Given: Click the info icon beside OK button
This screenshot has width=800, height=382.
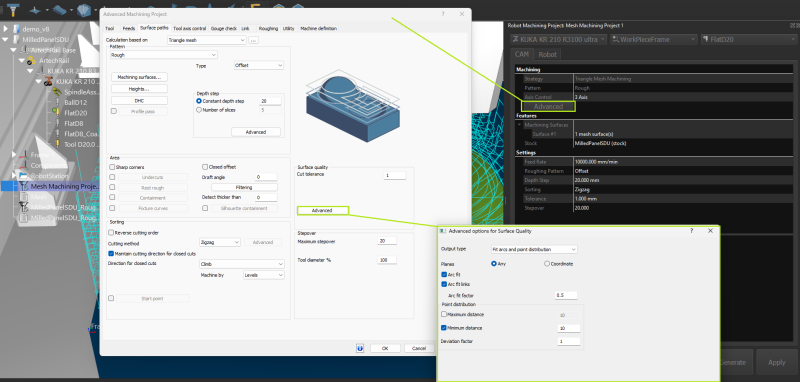Looking at the screenshot, I should [360, 348].
